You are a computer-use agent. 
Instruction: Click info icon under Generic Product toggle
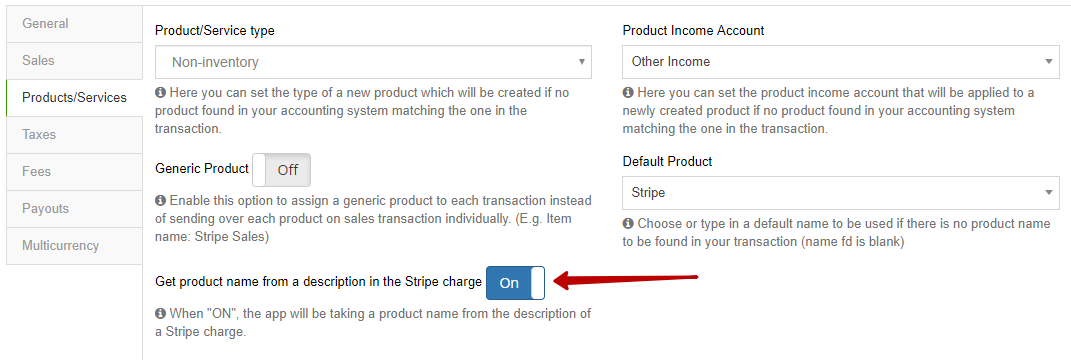pos(161,201)
